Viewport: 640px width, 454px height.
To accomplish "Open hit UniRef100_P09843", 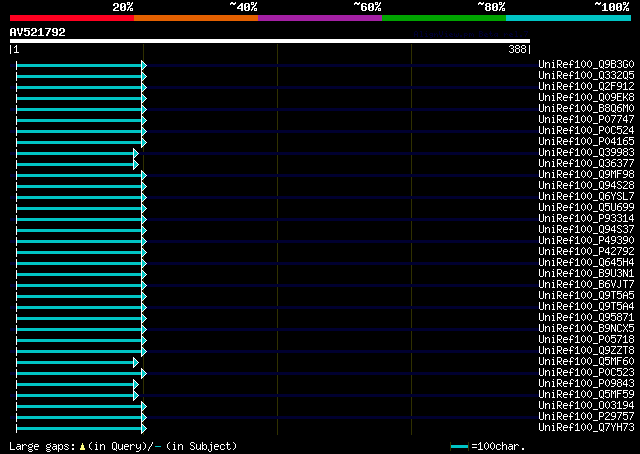I will point(586,384).
